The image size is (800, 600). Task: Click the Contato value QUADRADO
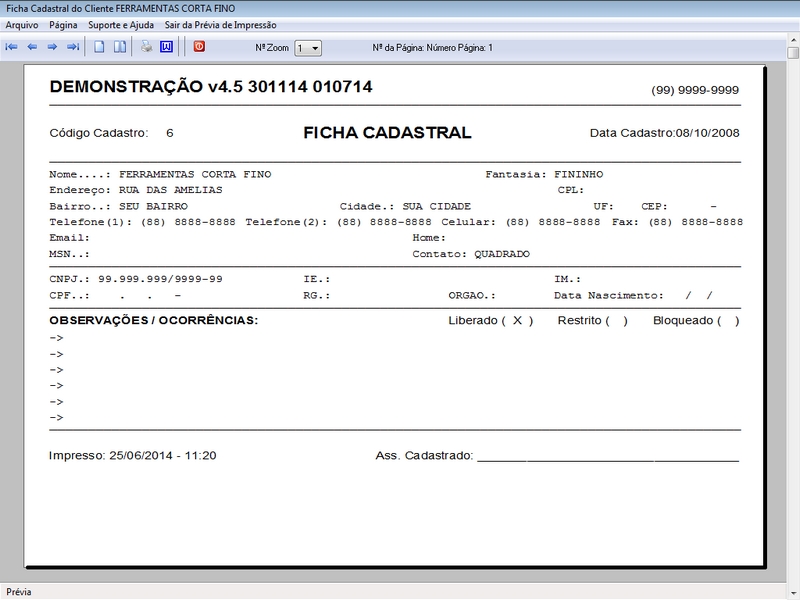coord(502,254)
